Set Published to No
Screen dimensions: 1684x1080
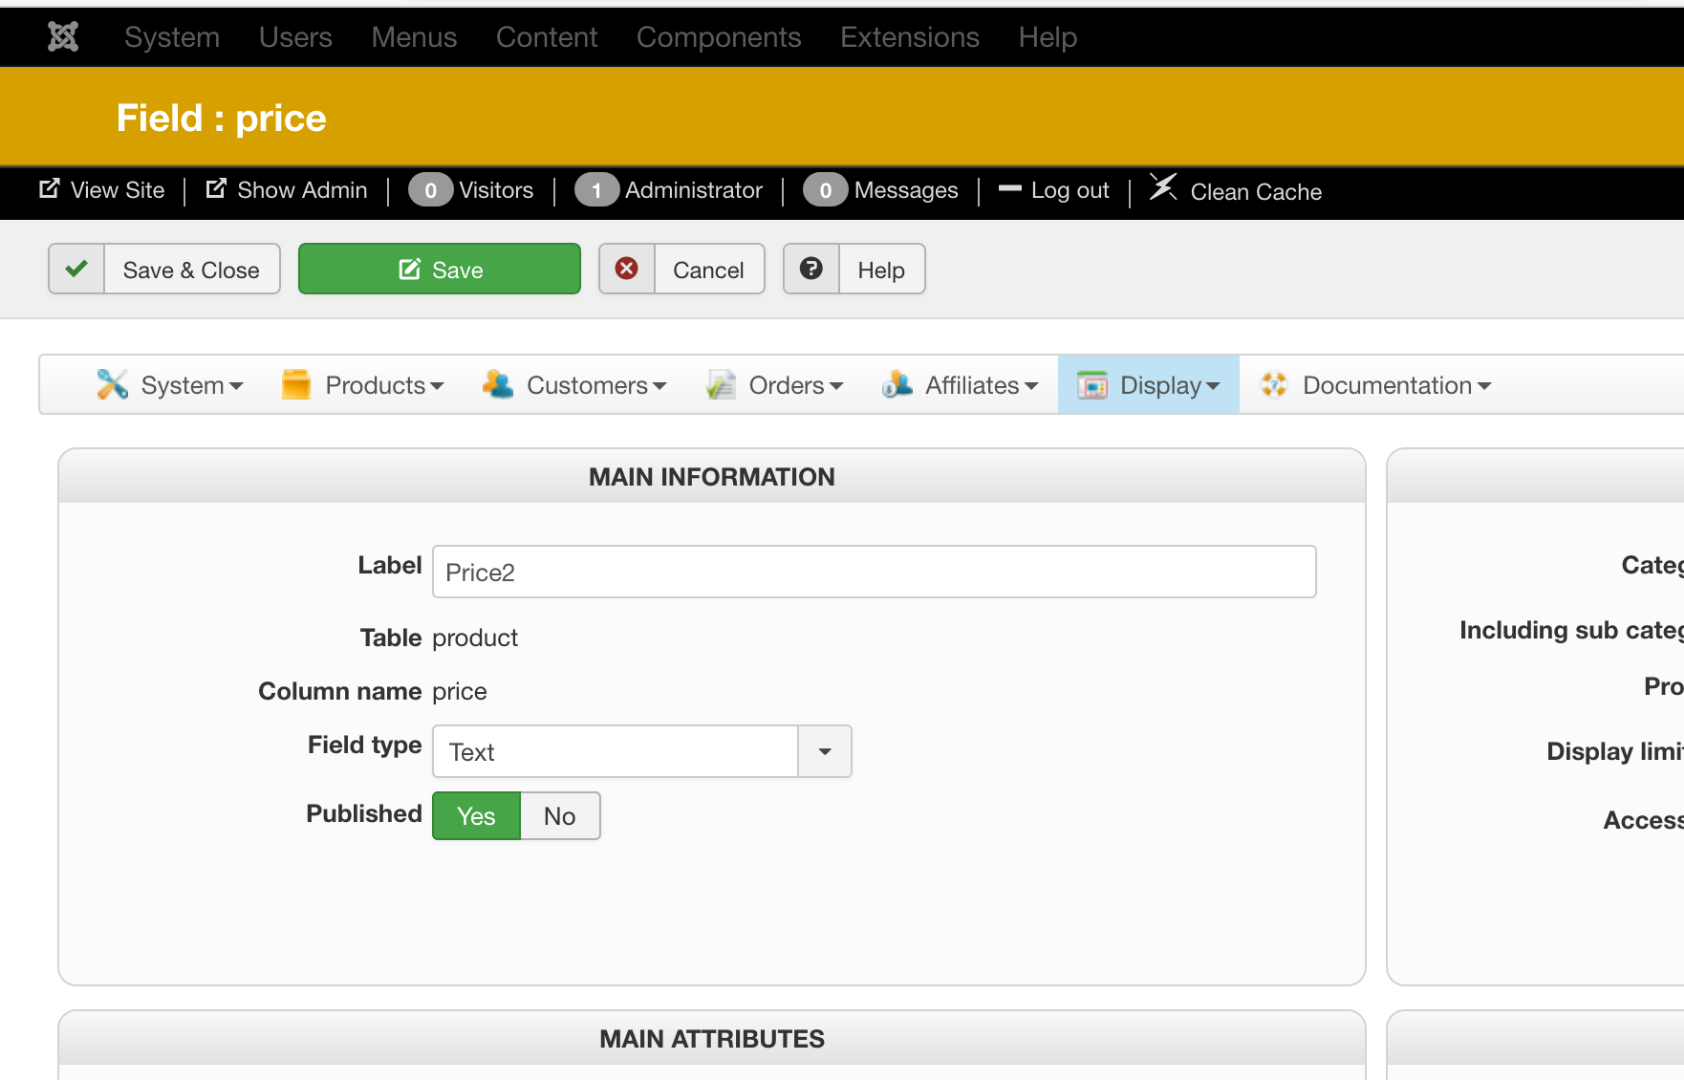(x=560, y=816)
